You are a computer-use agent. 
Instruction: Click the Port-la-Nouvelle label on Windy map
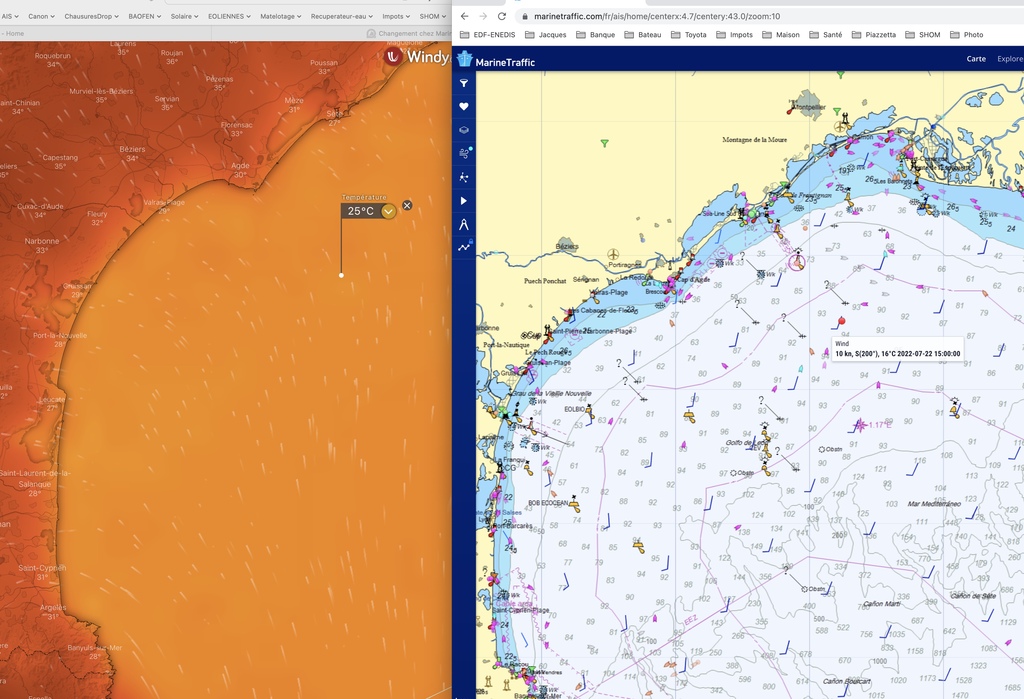(x=60, y=336)
